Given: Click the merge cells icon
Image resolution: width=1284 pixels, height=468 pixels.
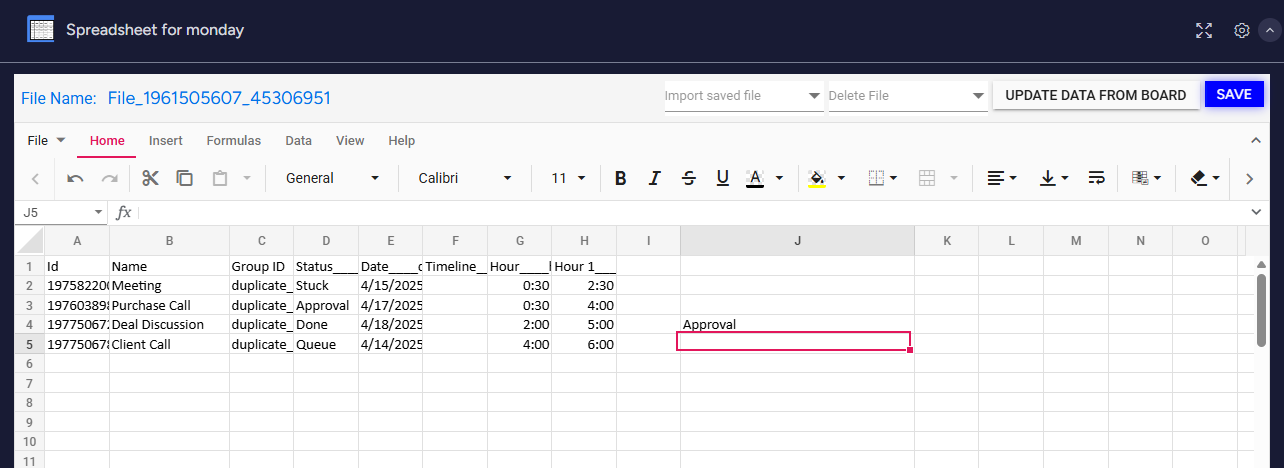Looking at the screenshot, I should coord(927,178).
